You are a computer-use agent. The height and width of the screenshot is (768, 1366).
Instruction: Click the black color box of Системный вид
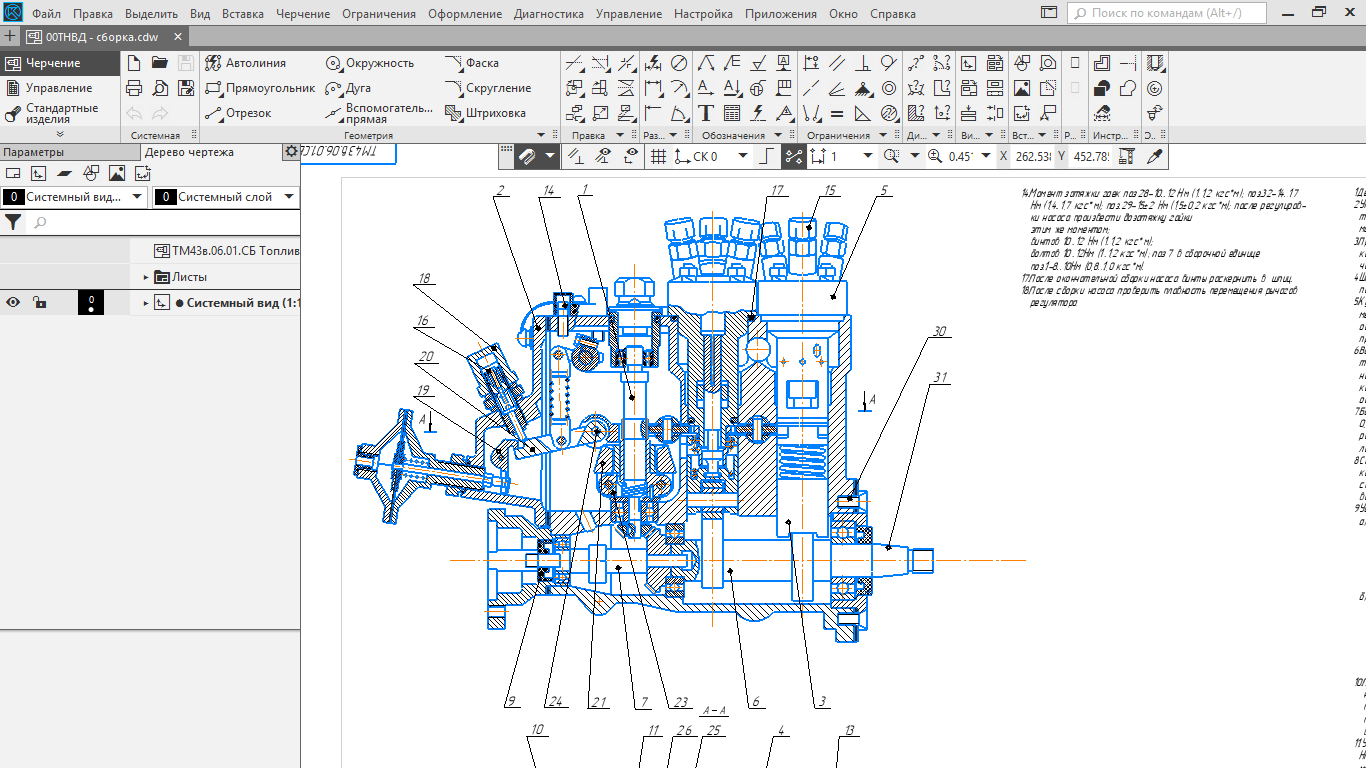pyautogui.click(x=91, y=303)
